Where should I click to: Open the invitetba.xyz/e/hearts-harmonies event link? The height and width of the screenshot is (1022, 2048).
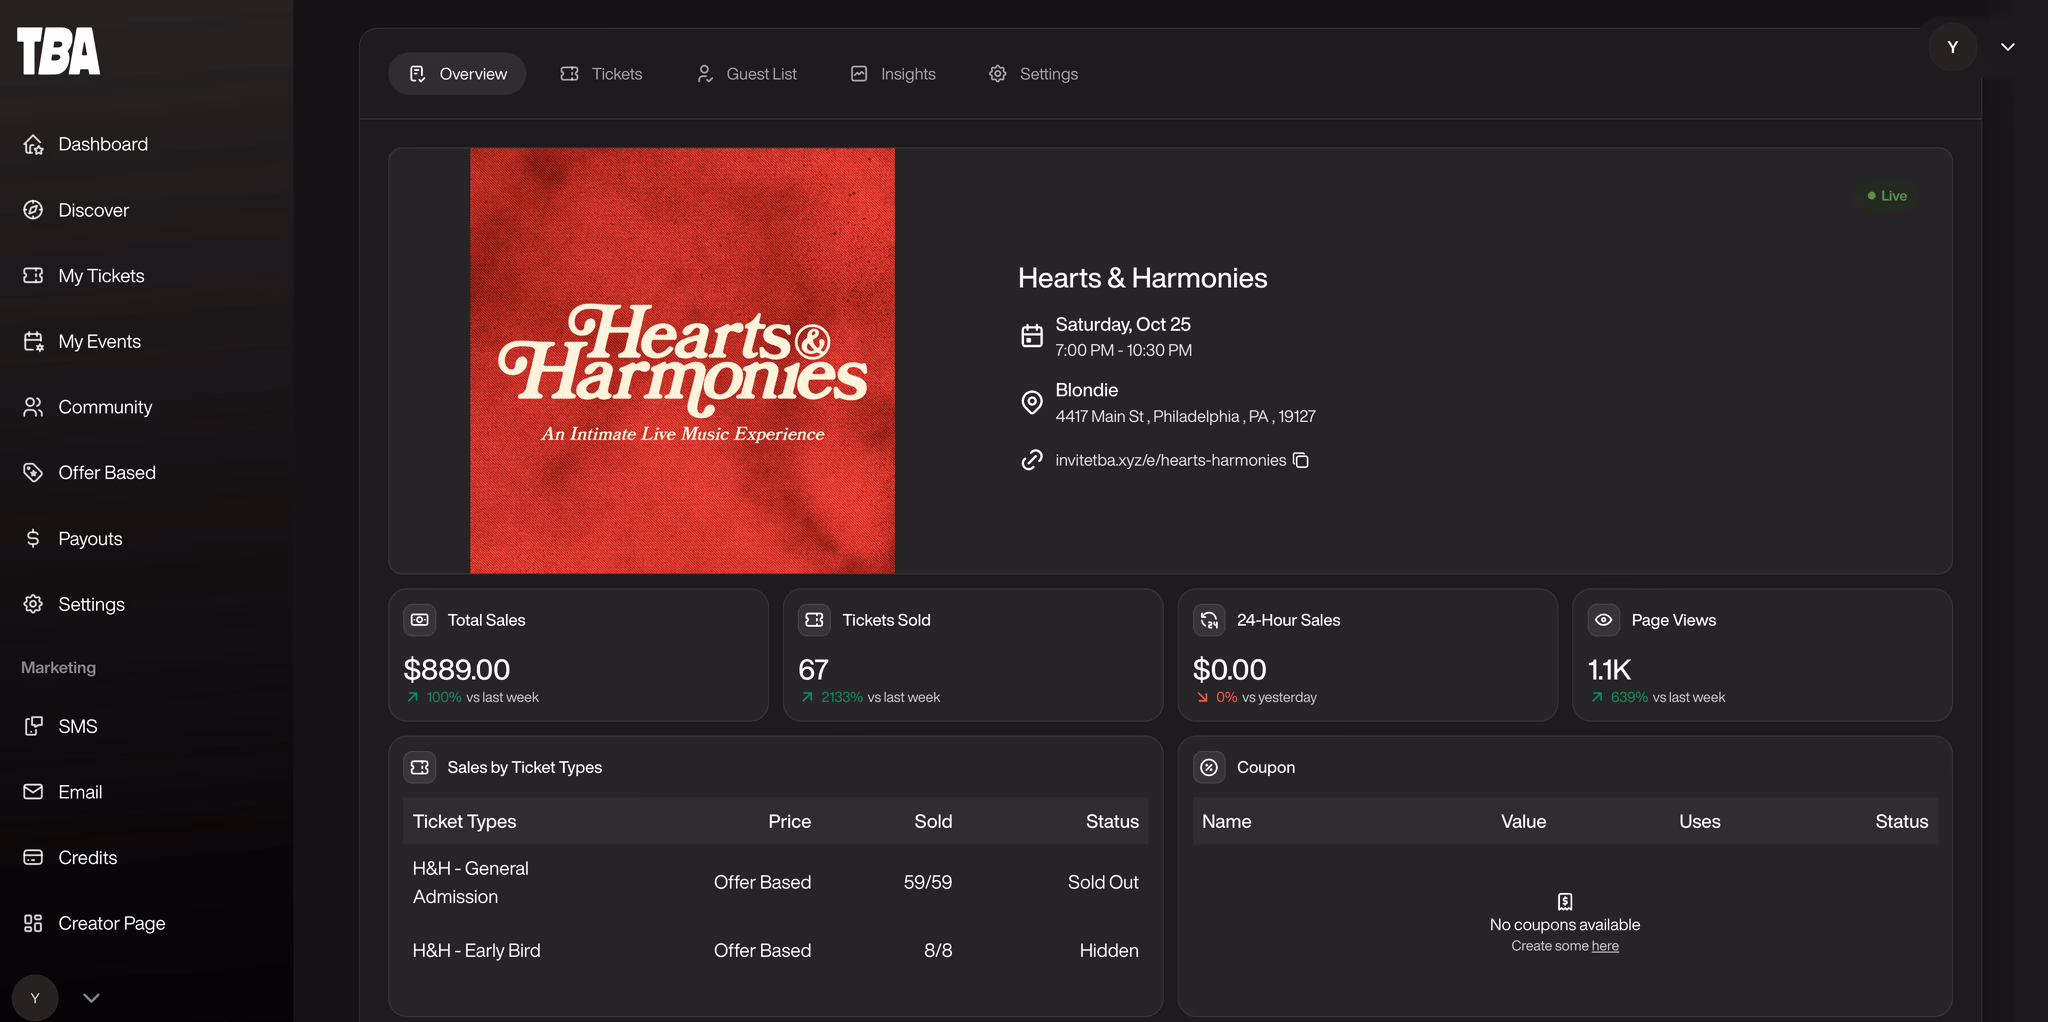tap(1170, 460)
